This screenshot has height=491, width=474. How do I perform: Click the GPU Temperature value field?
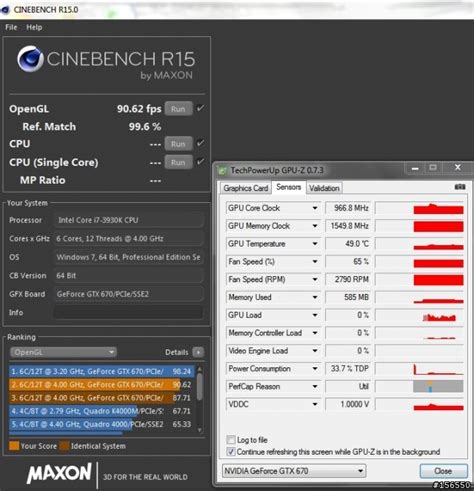[x=348, y=244]
